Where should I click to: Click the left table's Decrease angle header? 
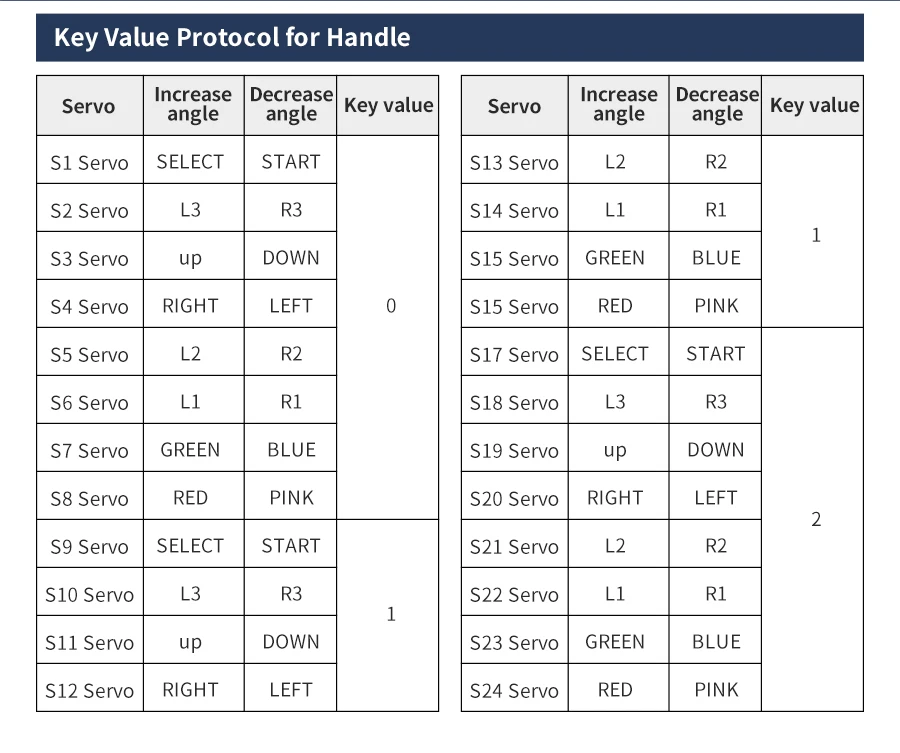pyautogui.click(x=291, y=104)
